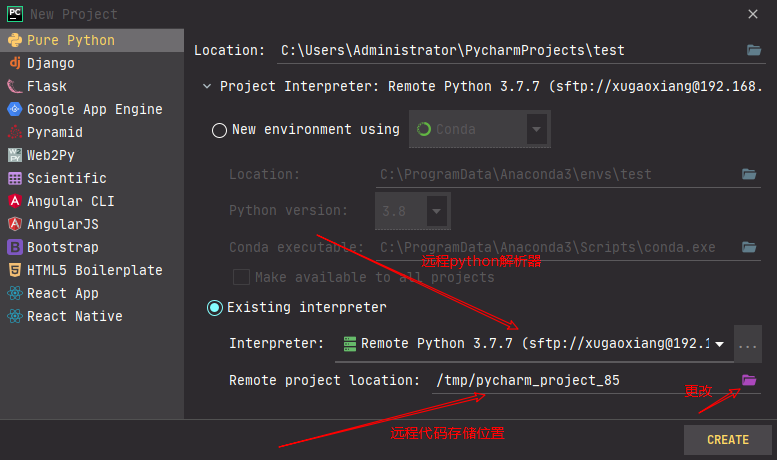
Task: Collapse the Project Interpreter section
Action: tap(207, 86)
